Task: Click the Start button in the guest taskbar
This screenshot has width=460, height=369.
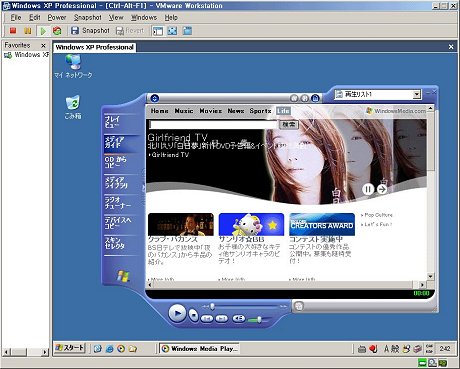Action: click(x=70, y=348)
